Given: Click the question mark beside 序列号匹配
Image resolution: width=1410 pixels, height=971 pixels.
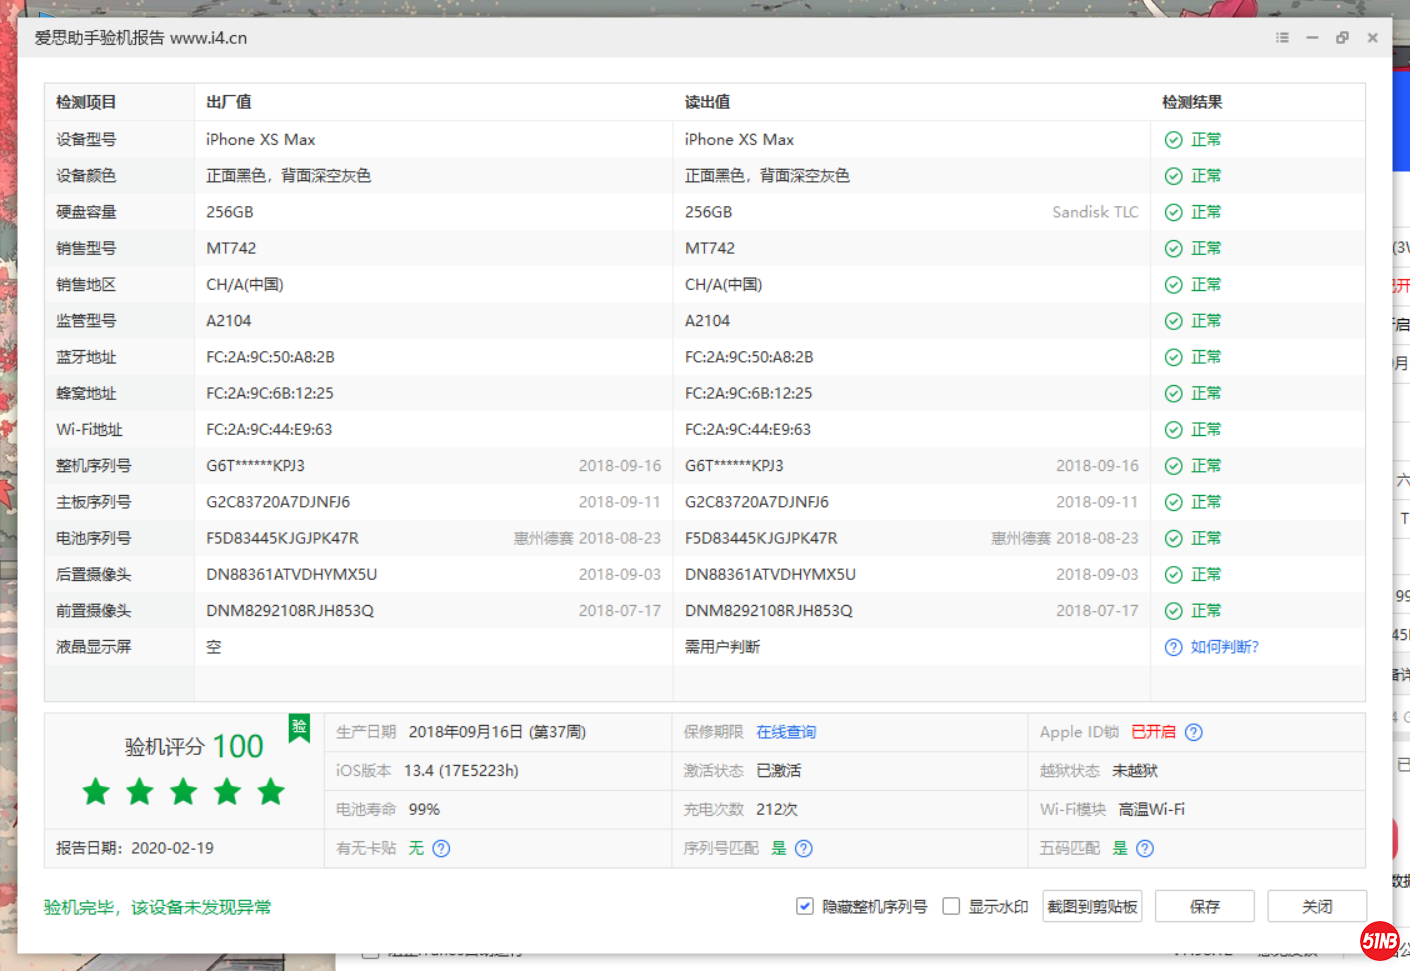Looking at the screenshot, I should pos(803,848).
